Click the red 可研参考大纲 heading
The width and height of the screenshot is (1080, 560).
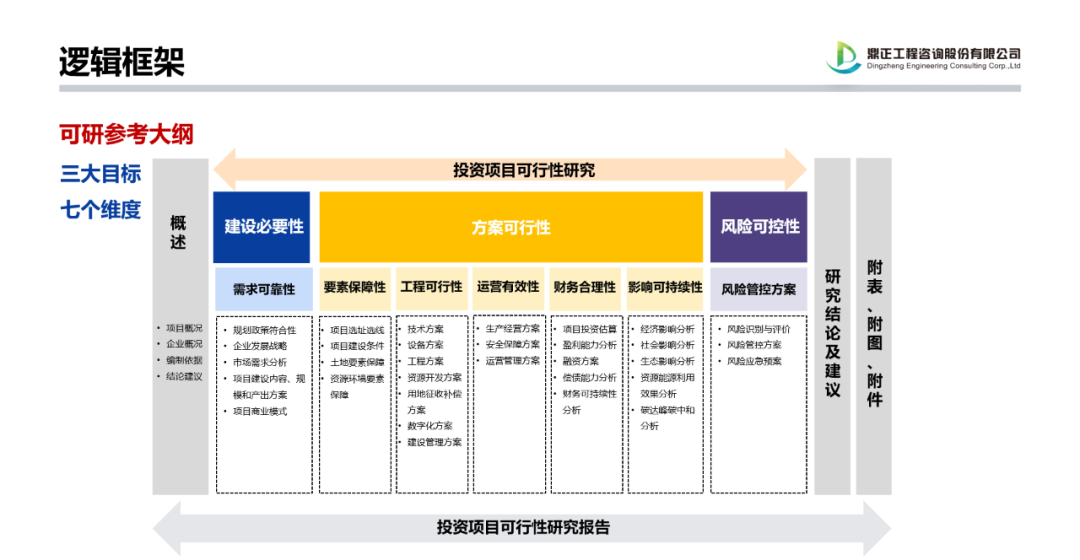[x=126, y=134]
